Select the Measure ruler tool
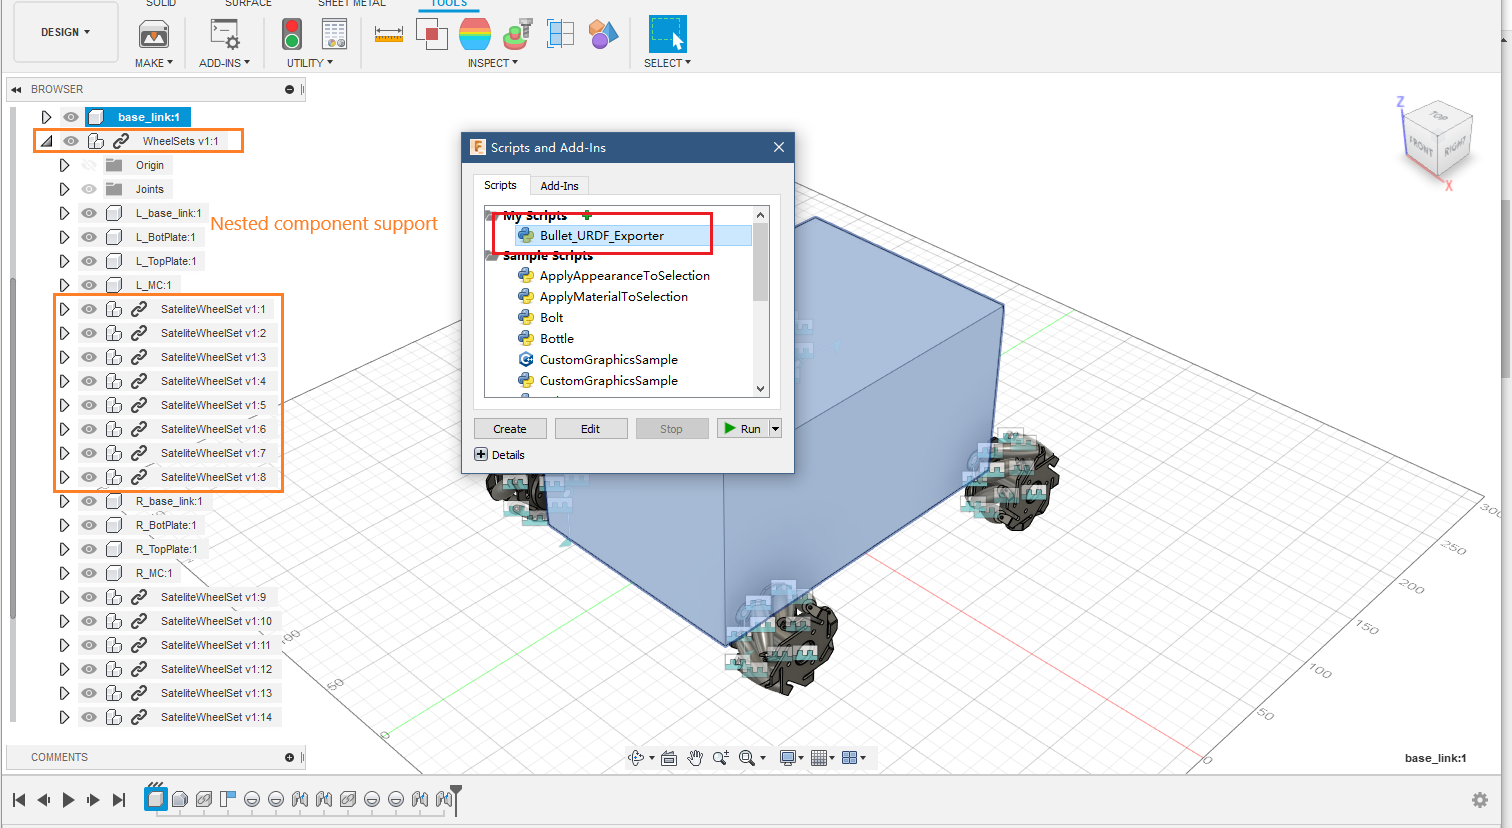 click(389, 35)
